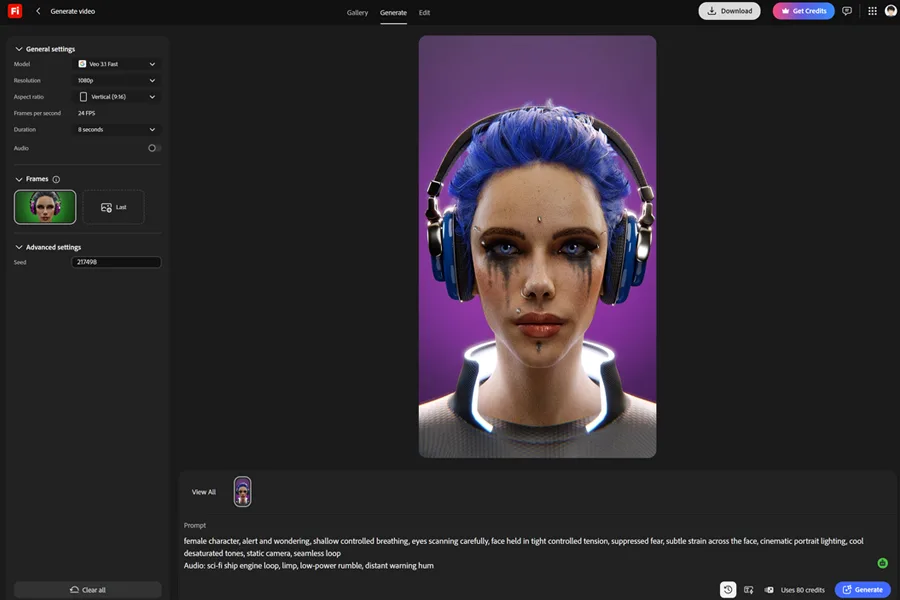Click the Clear all button
This screenshot has height=600, width=900.
[x=88, y=590]
